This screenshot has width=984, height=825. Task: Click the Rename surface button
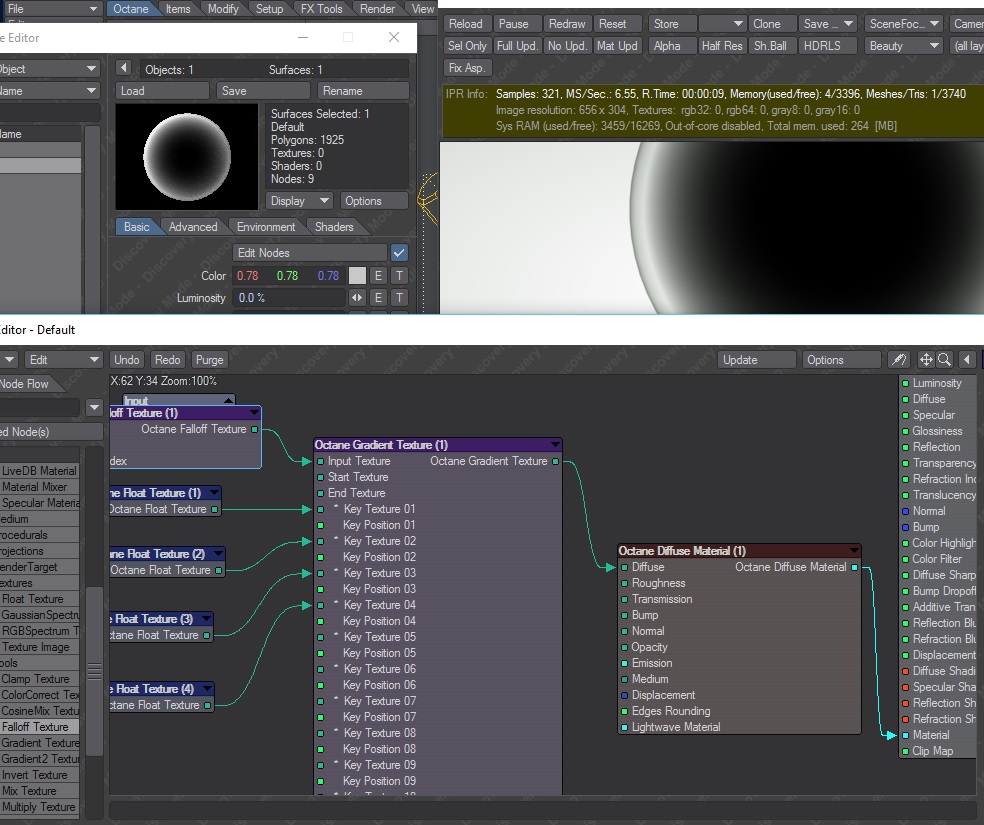point(363,91)
